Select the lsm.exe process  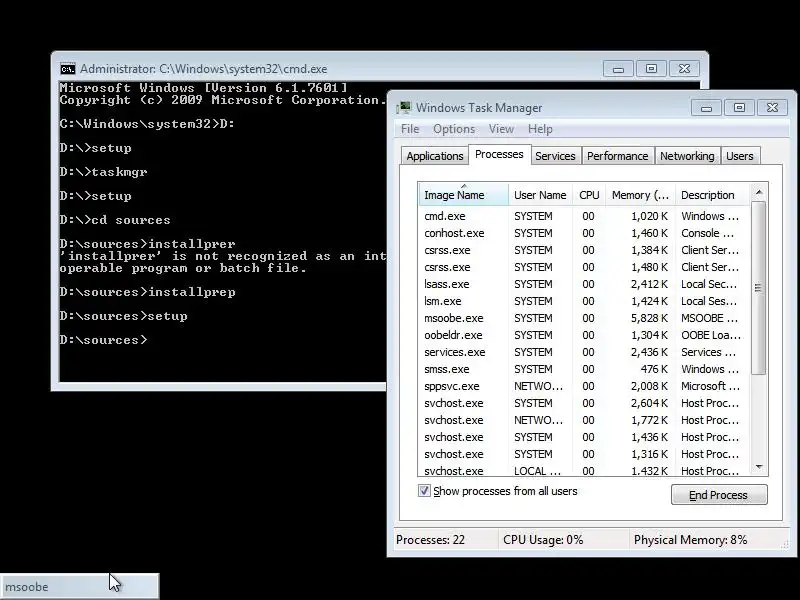tap(584, 301)
